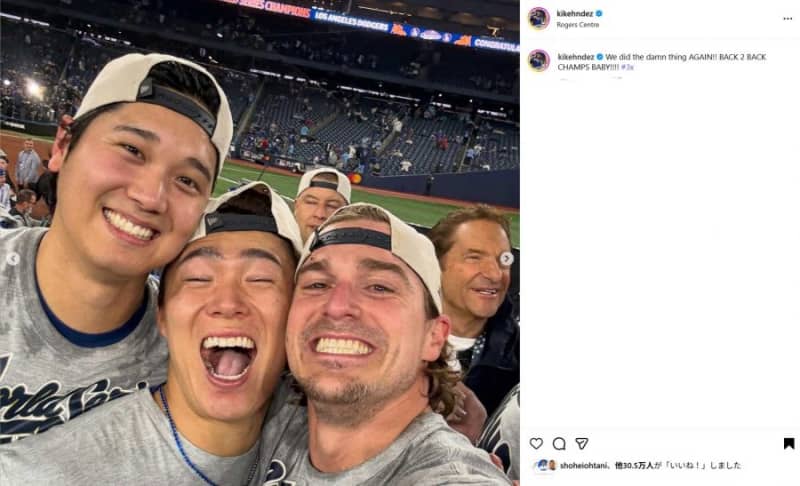Viewport: 800px width, 486px height.
Task: Share the post with the paper plane icon
Action: coord(581,443)
